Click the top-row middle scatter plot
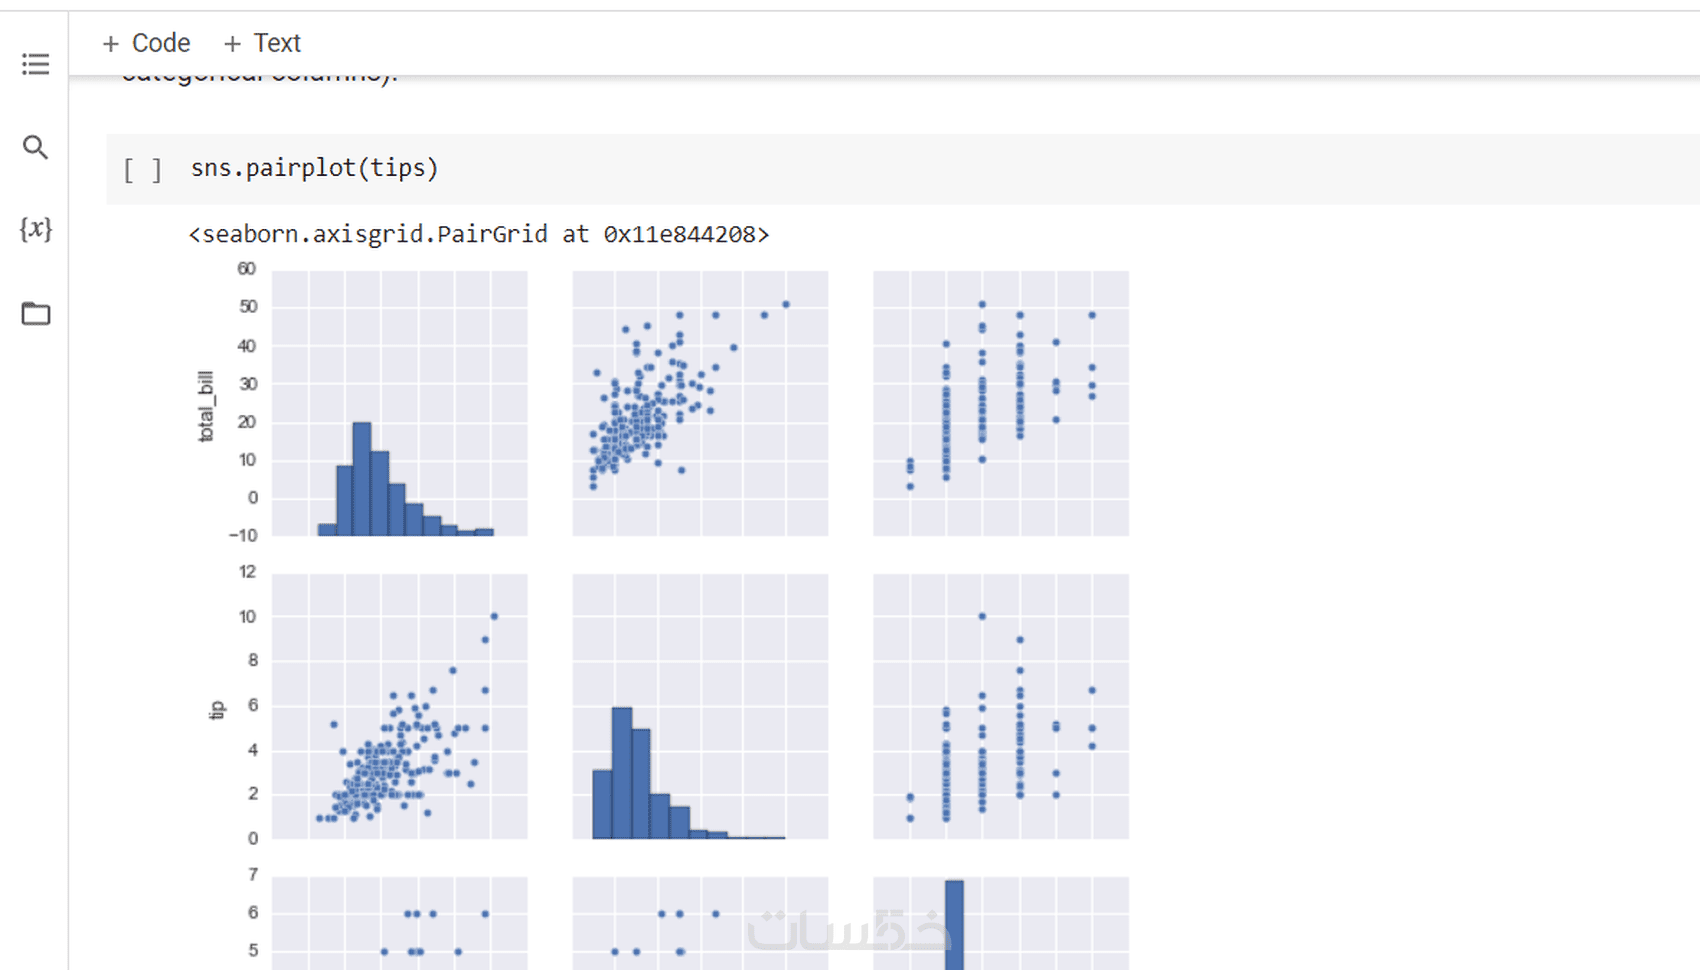Screen dimensions: 1700x970 point(700,403)
